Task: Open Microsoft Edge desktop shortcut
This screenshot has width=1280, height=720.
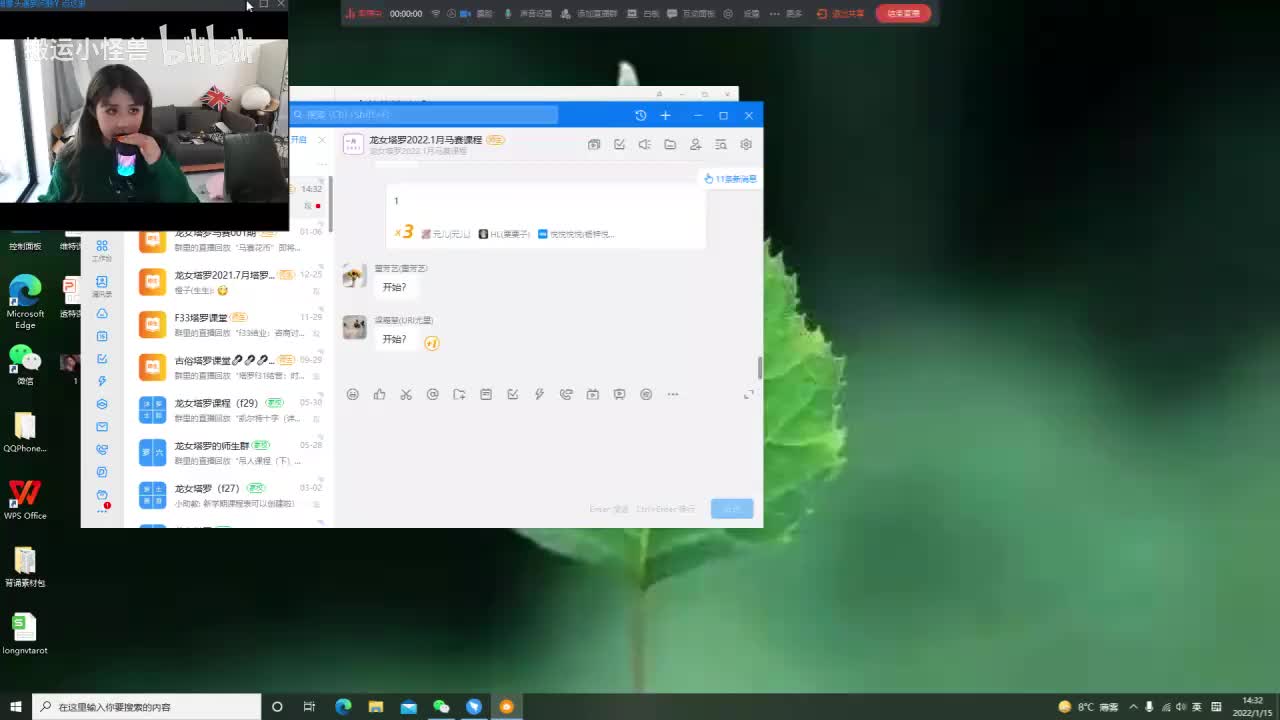Action: tap(25, 302)
